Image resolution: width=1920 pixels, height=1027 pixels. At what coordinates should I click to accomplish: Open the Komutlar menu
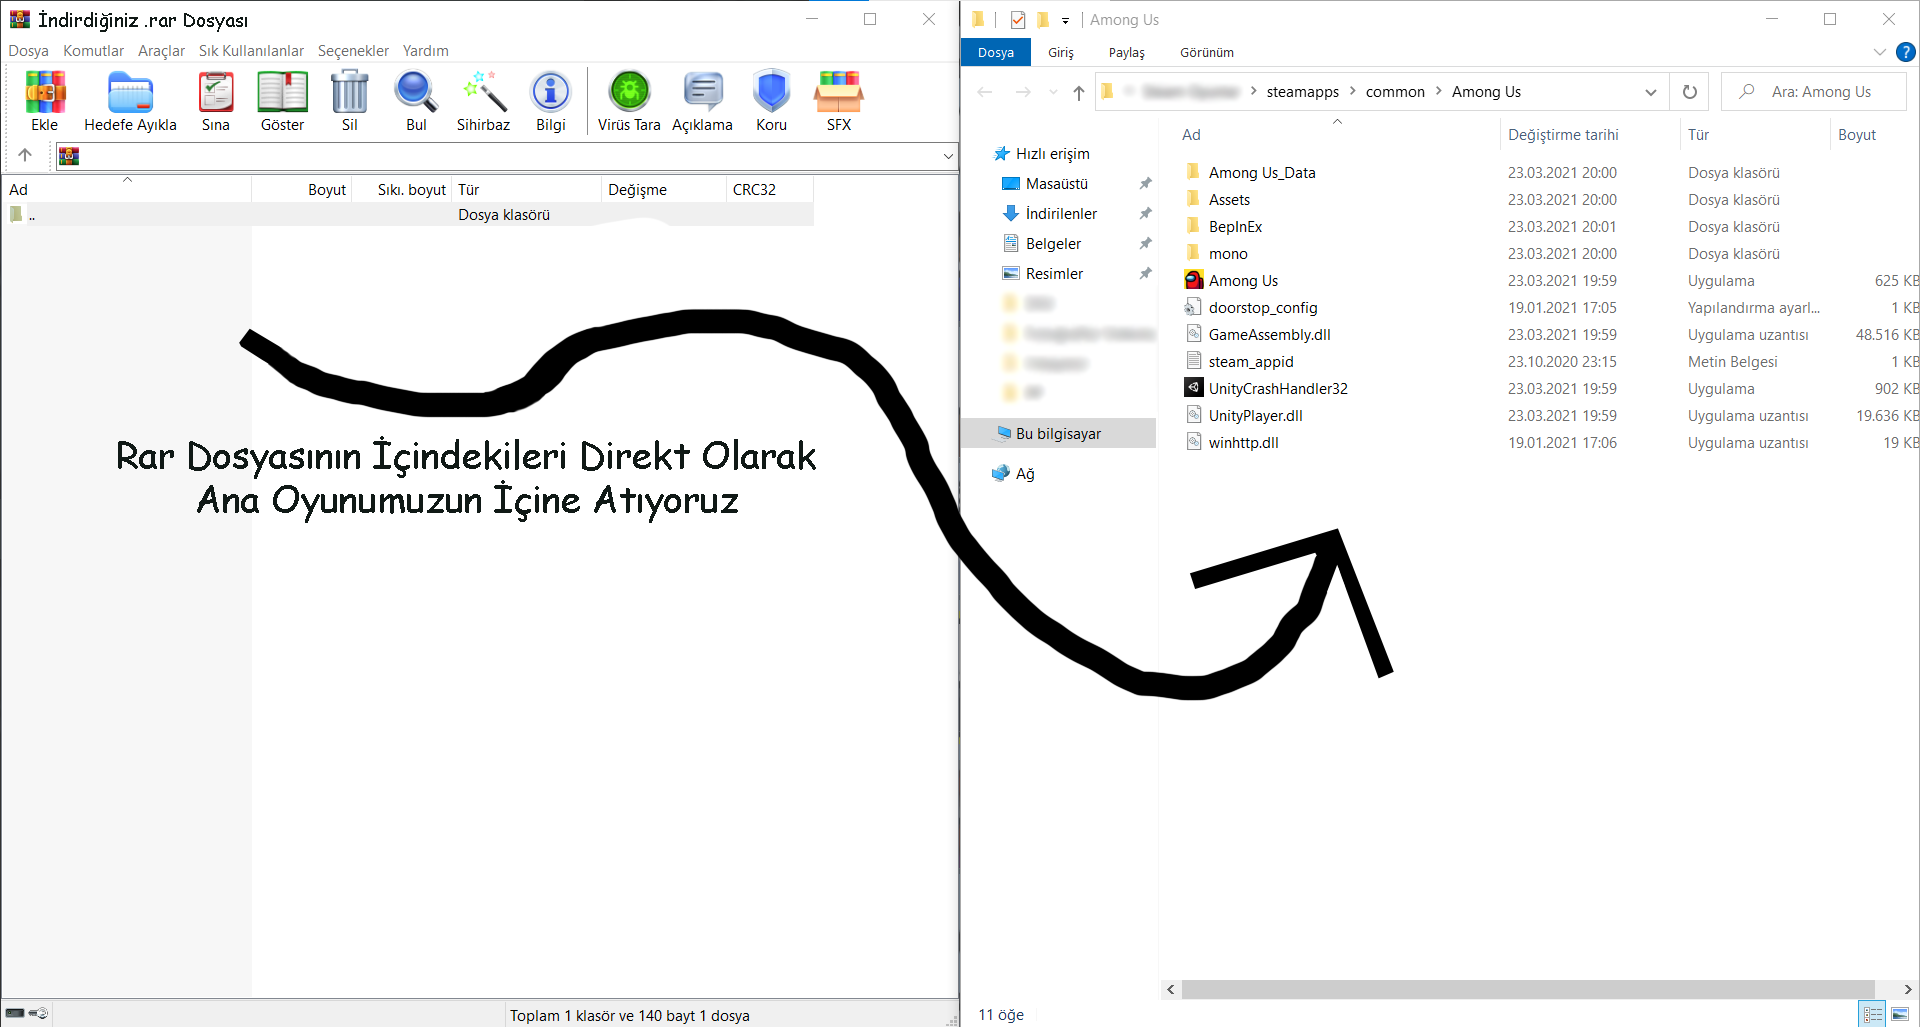tap(94, 50)
